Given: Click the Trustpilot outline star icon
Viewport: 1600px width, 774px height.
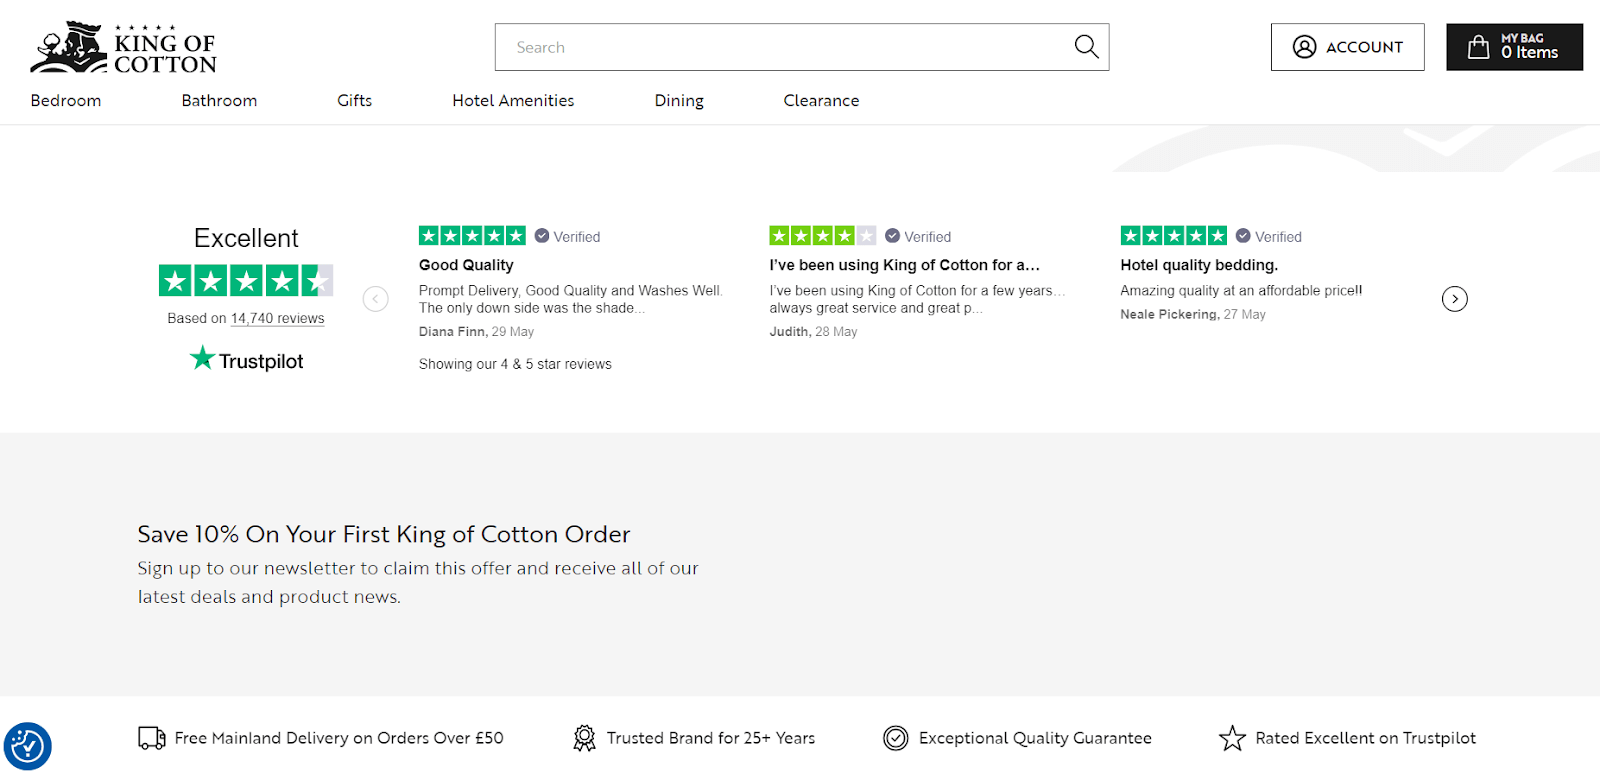Looking at the screenshot, I should point(1232,738).
